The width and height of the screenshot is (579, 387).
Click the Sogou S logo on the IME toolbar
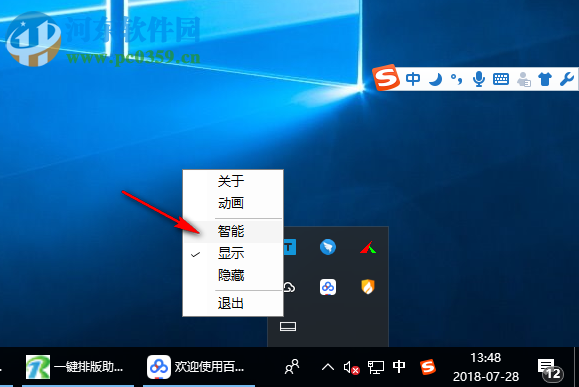point(386,78)
